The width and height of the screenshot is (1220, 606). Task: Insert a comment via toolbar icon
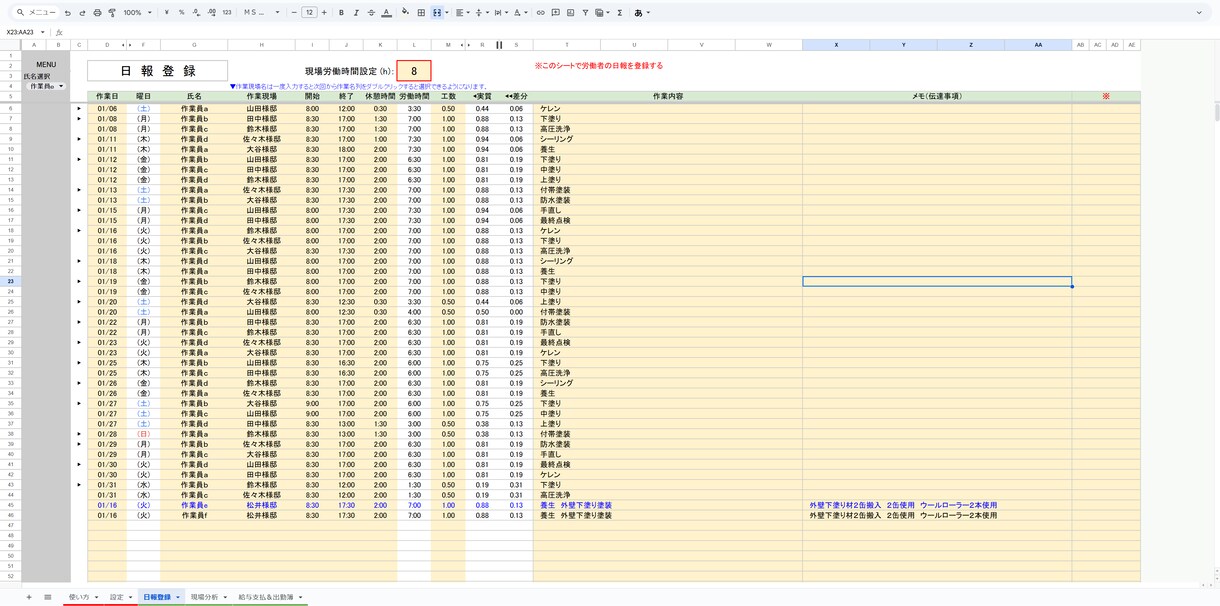click(556, 13)
